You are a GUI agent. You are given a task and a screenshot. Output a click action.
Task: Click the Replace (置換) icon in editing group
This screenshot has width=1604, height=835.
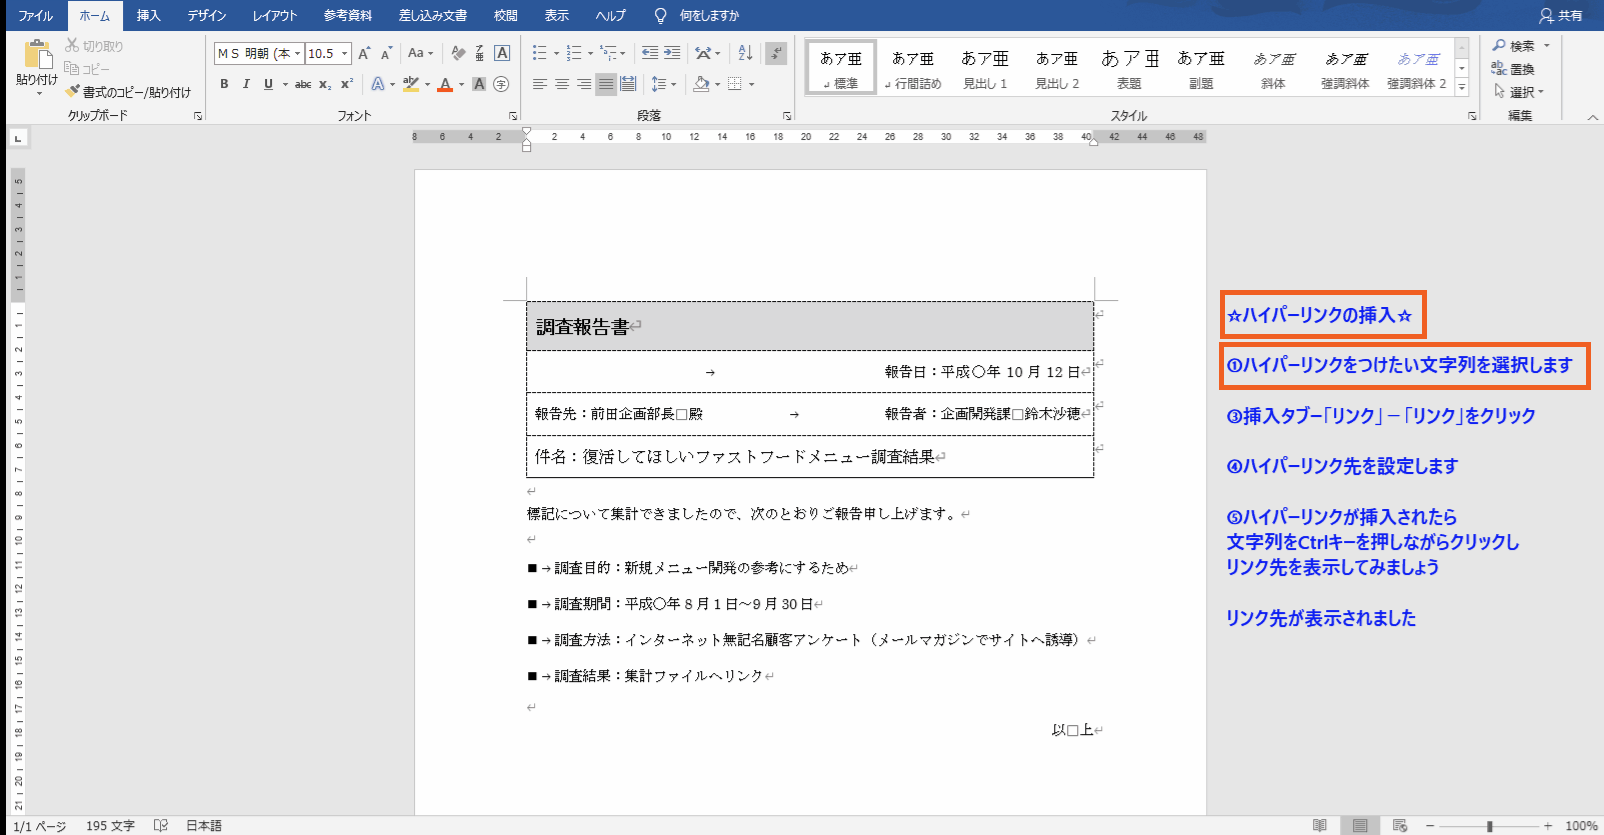[1513, 69]
